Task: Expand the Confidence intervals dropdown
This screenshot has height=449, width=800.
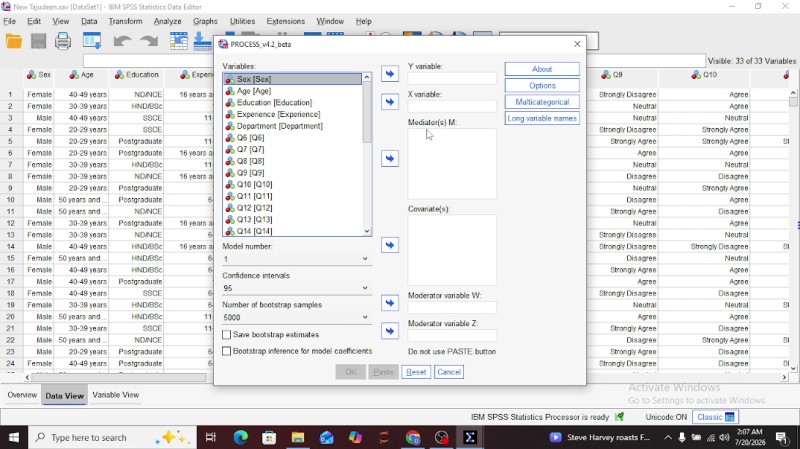Action: [365, 288]
